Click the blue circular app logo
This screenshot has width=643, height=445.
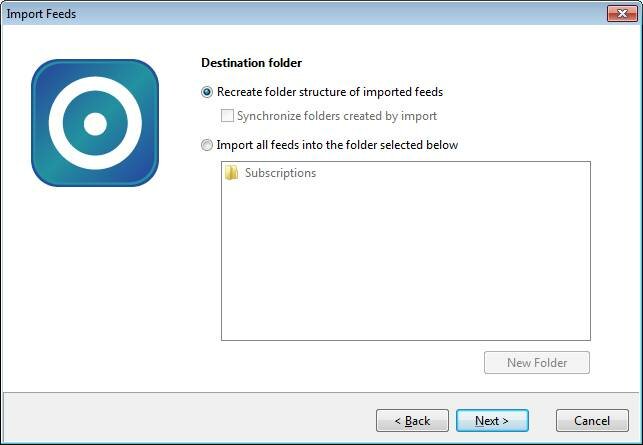(95, 123)
